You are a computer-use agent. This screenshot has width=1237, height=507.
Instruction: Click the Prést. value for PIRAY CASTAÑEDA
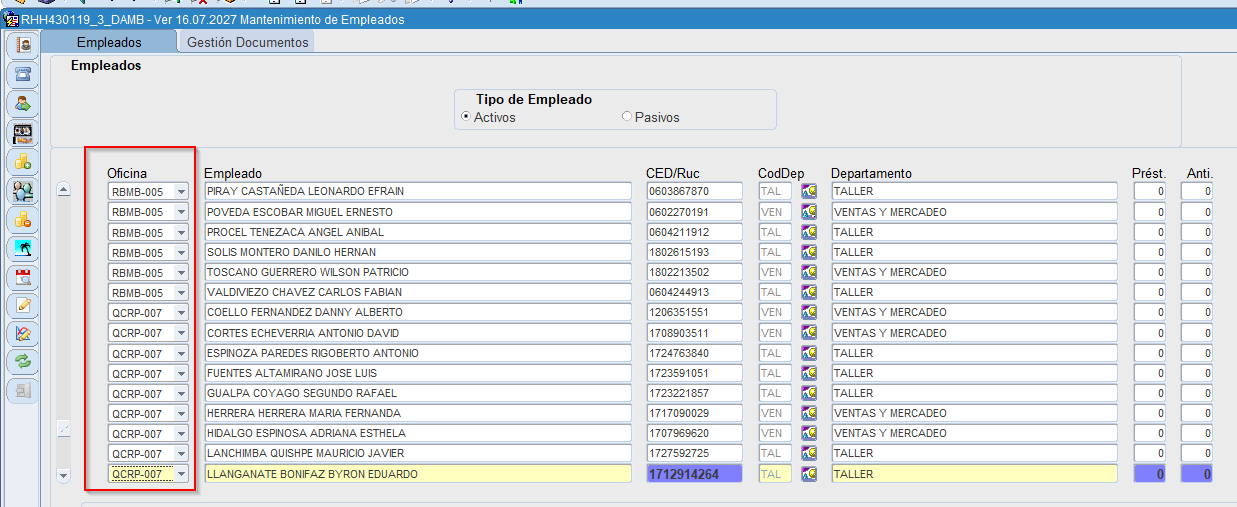pos(1150,191)
